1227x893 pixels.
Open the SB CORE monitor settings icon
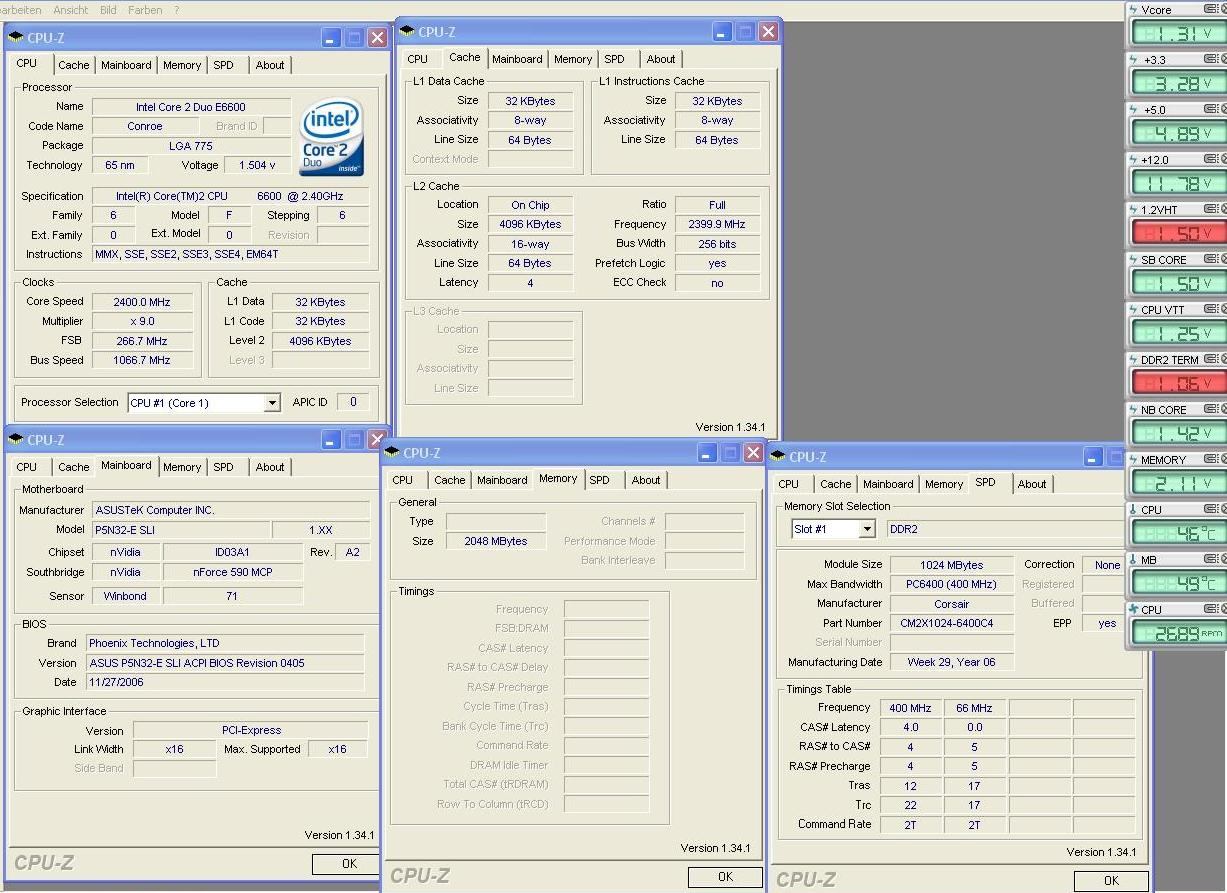coord(1210,259)
